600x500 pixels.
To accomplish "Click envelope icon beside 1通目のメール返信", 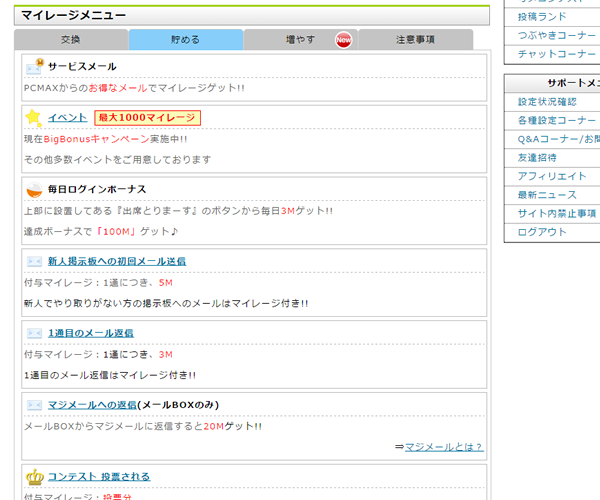I will [x=34, y=333].
